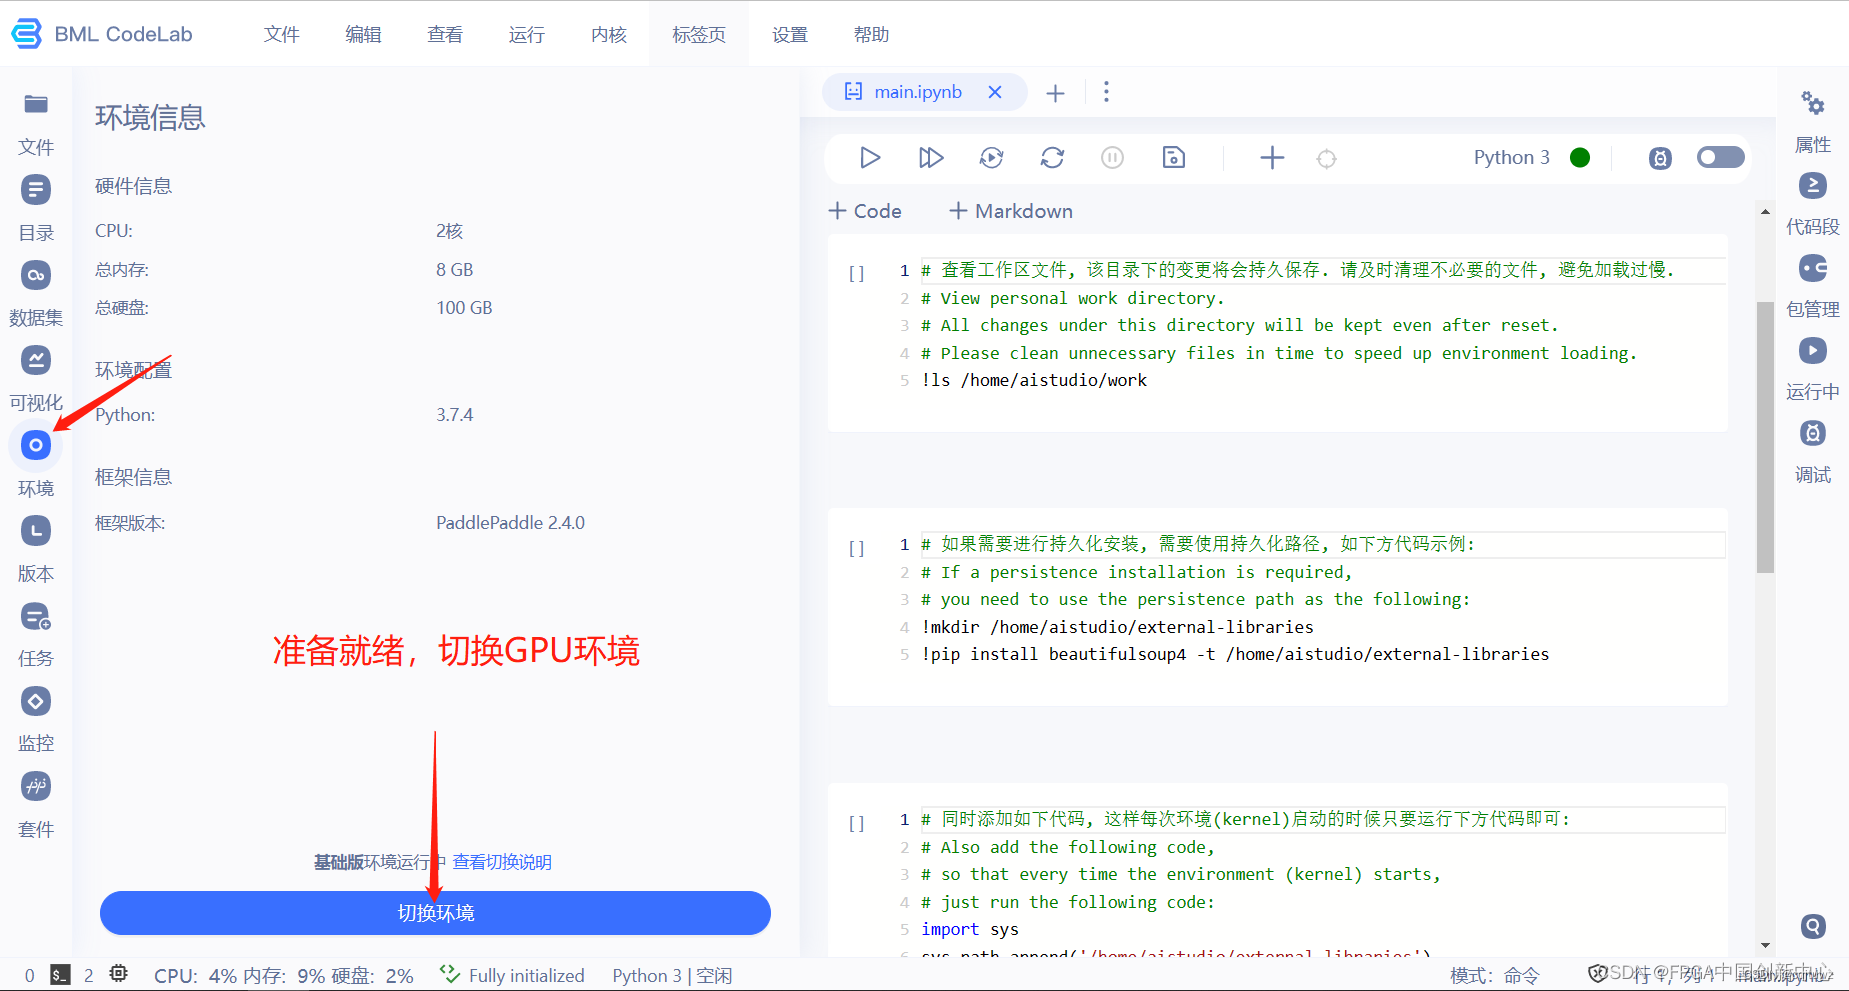Click the debugger bug icon in toolbar
1849x991 pixels.
(x=1660, y=158)
